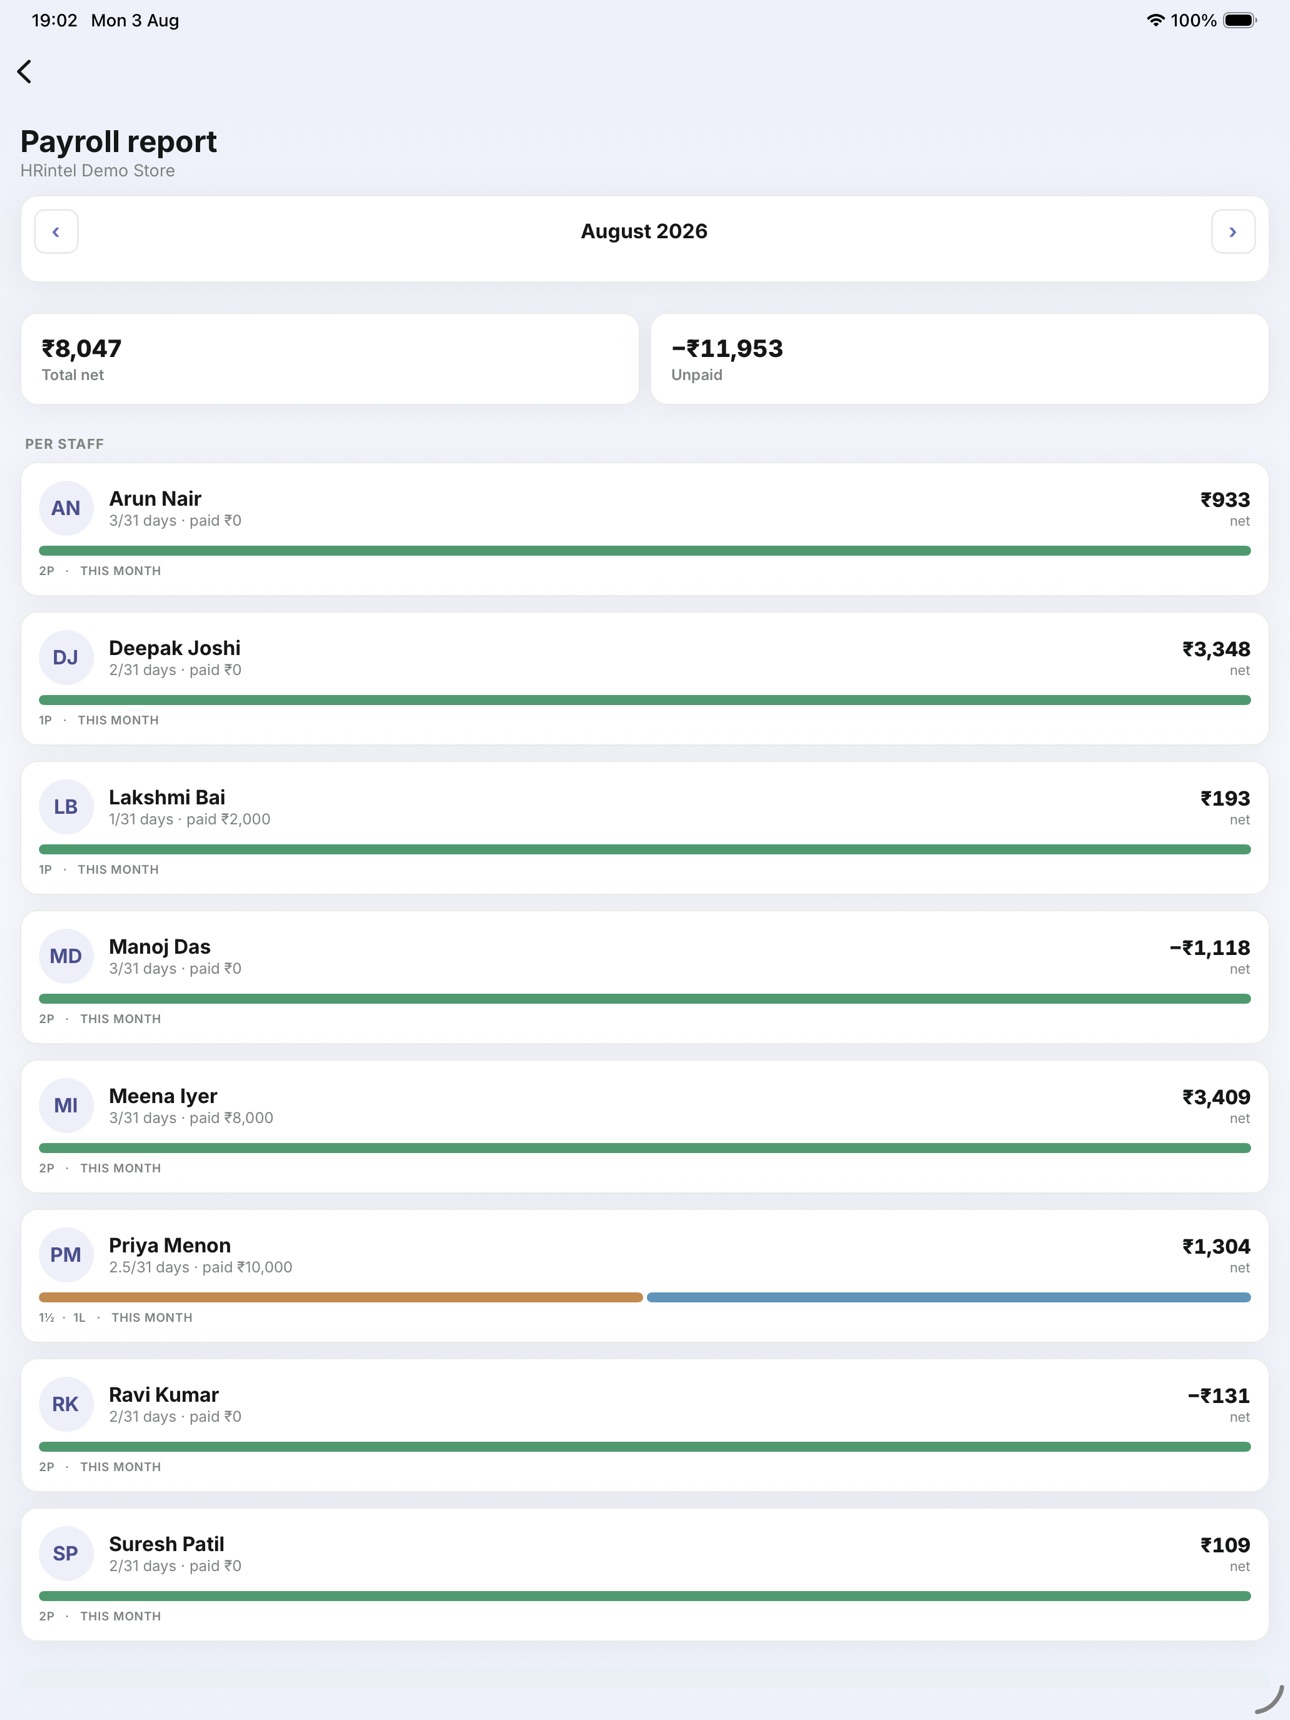Click the MI avatar for Meena Iyer

tap(66, 1105)
